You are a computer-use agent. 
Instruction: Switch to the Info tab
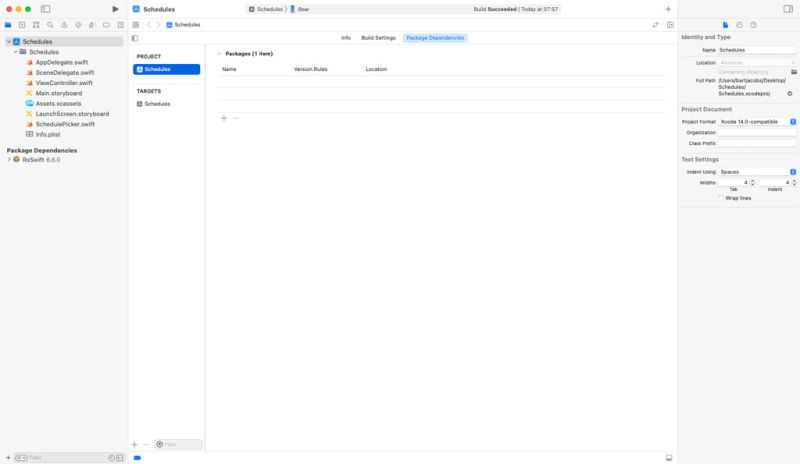tap(346, 38)
